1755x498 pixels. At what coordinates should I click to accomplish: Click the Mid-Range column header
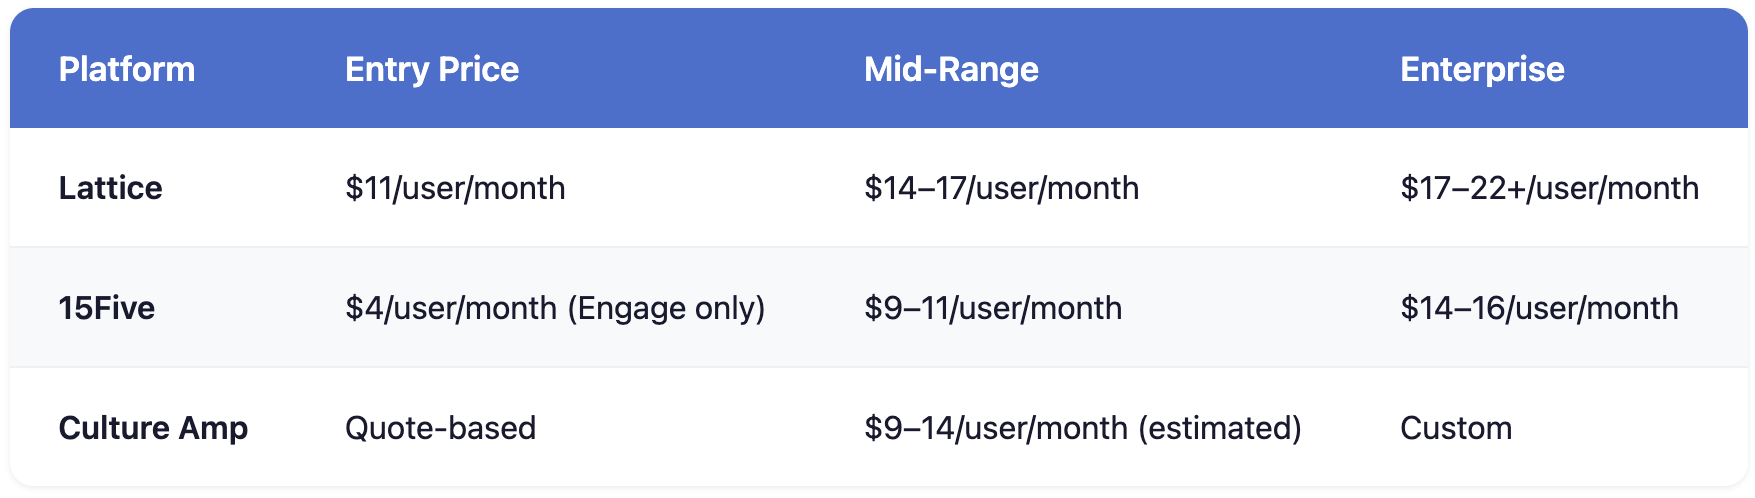[x=951, y=69]
